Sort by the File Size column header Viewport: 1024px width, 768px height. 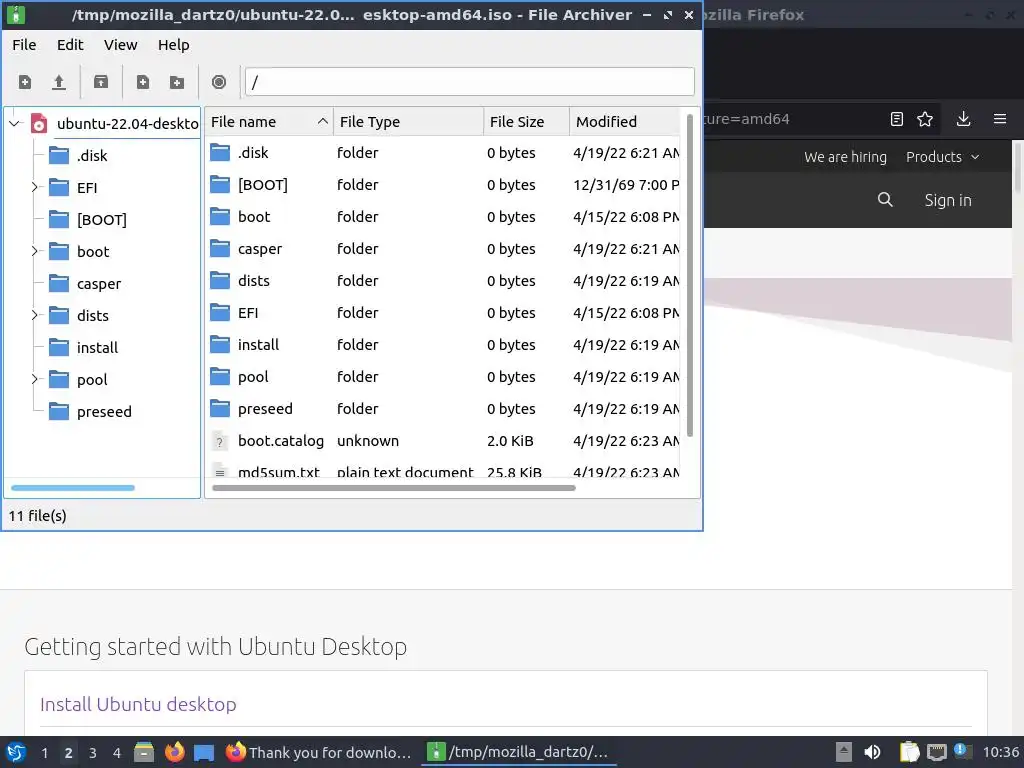[526, 122]
